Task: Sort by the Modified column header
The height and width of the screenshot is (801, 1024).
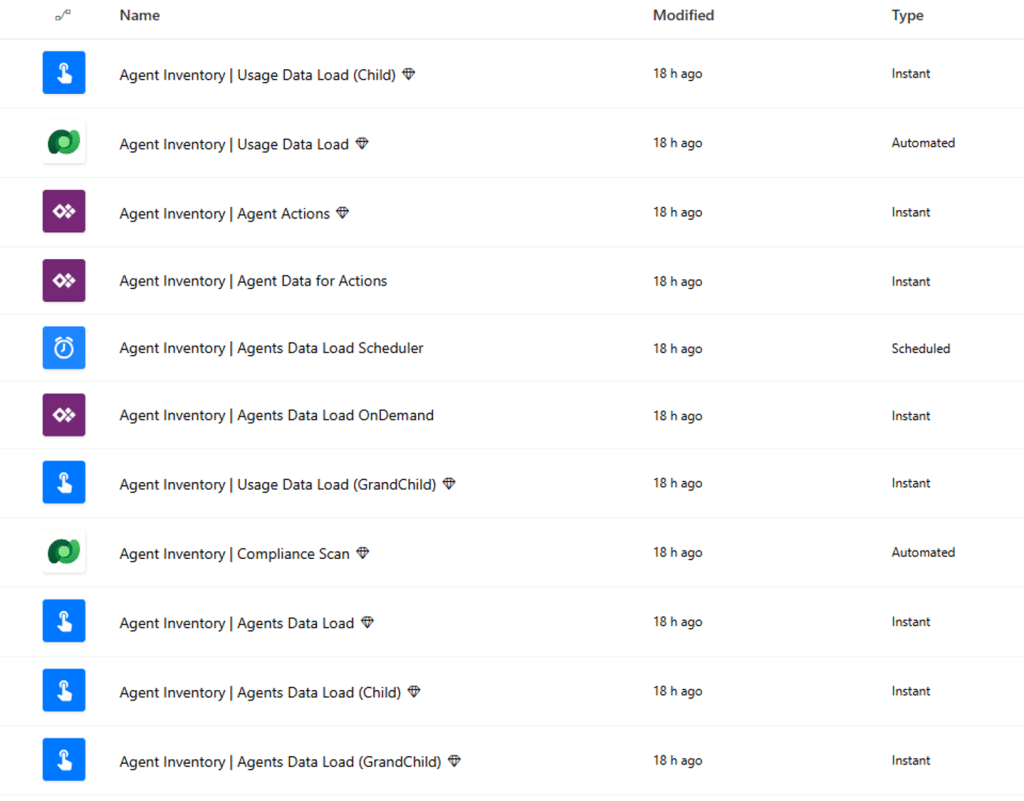Action: click(x=683, y=15)
